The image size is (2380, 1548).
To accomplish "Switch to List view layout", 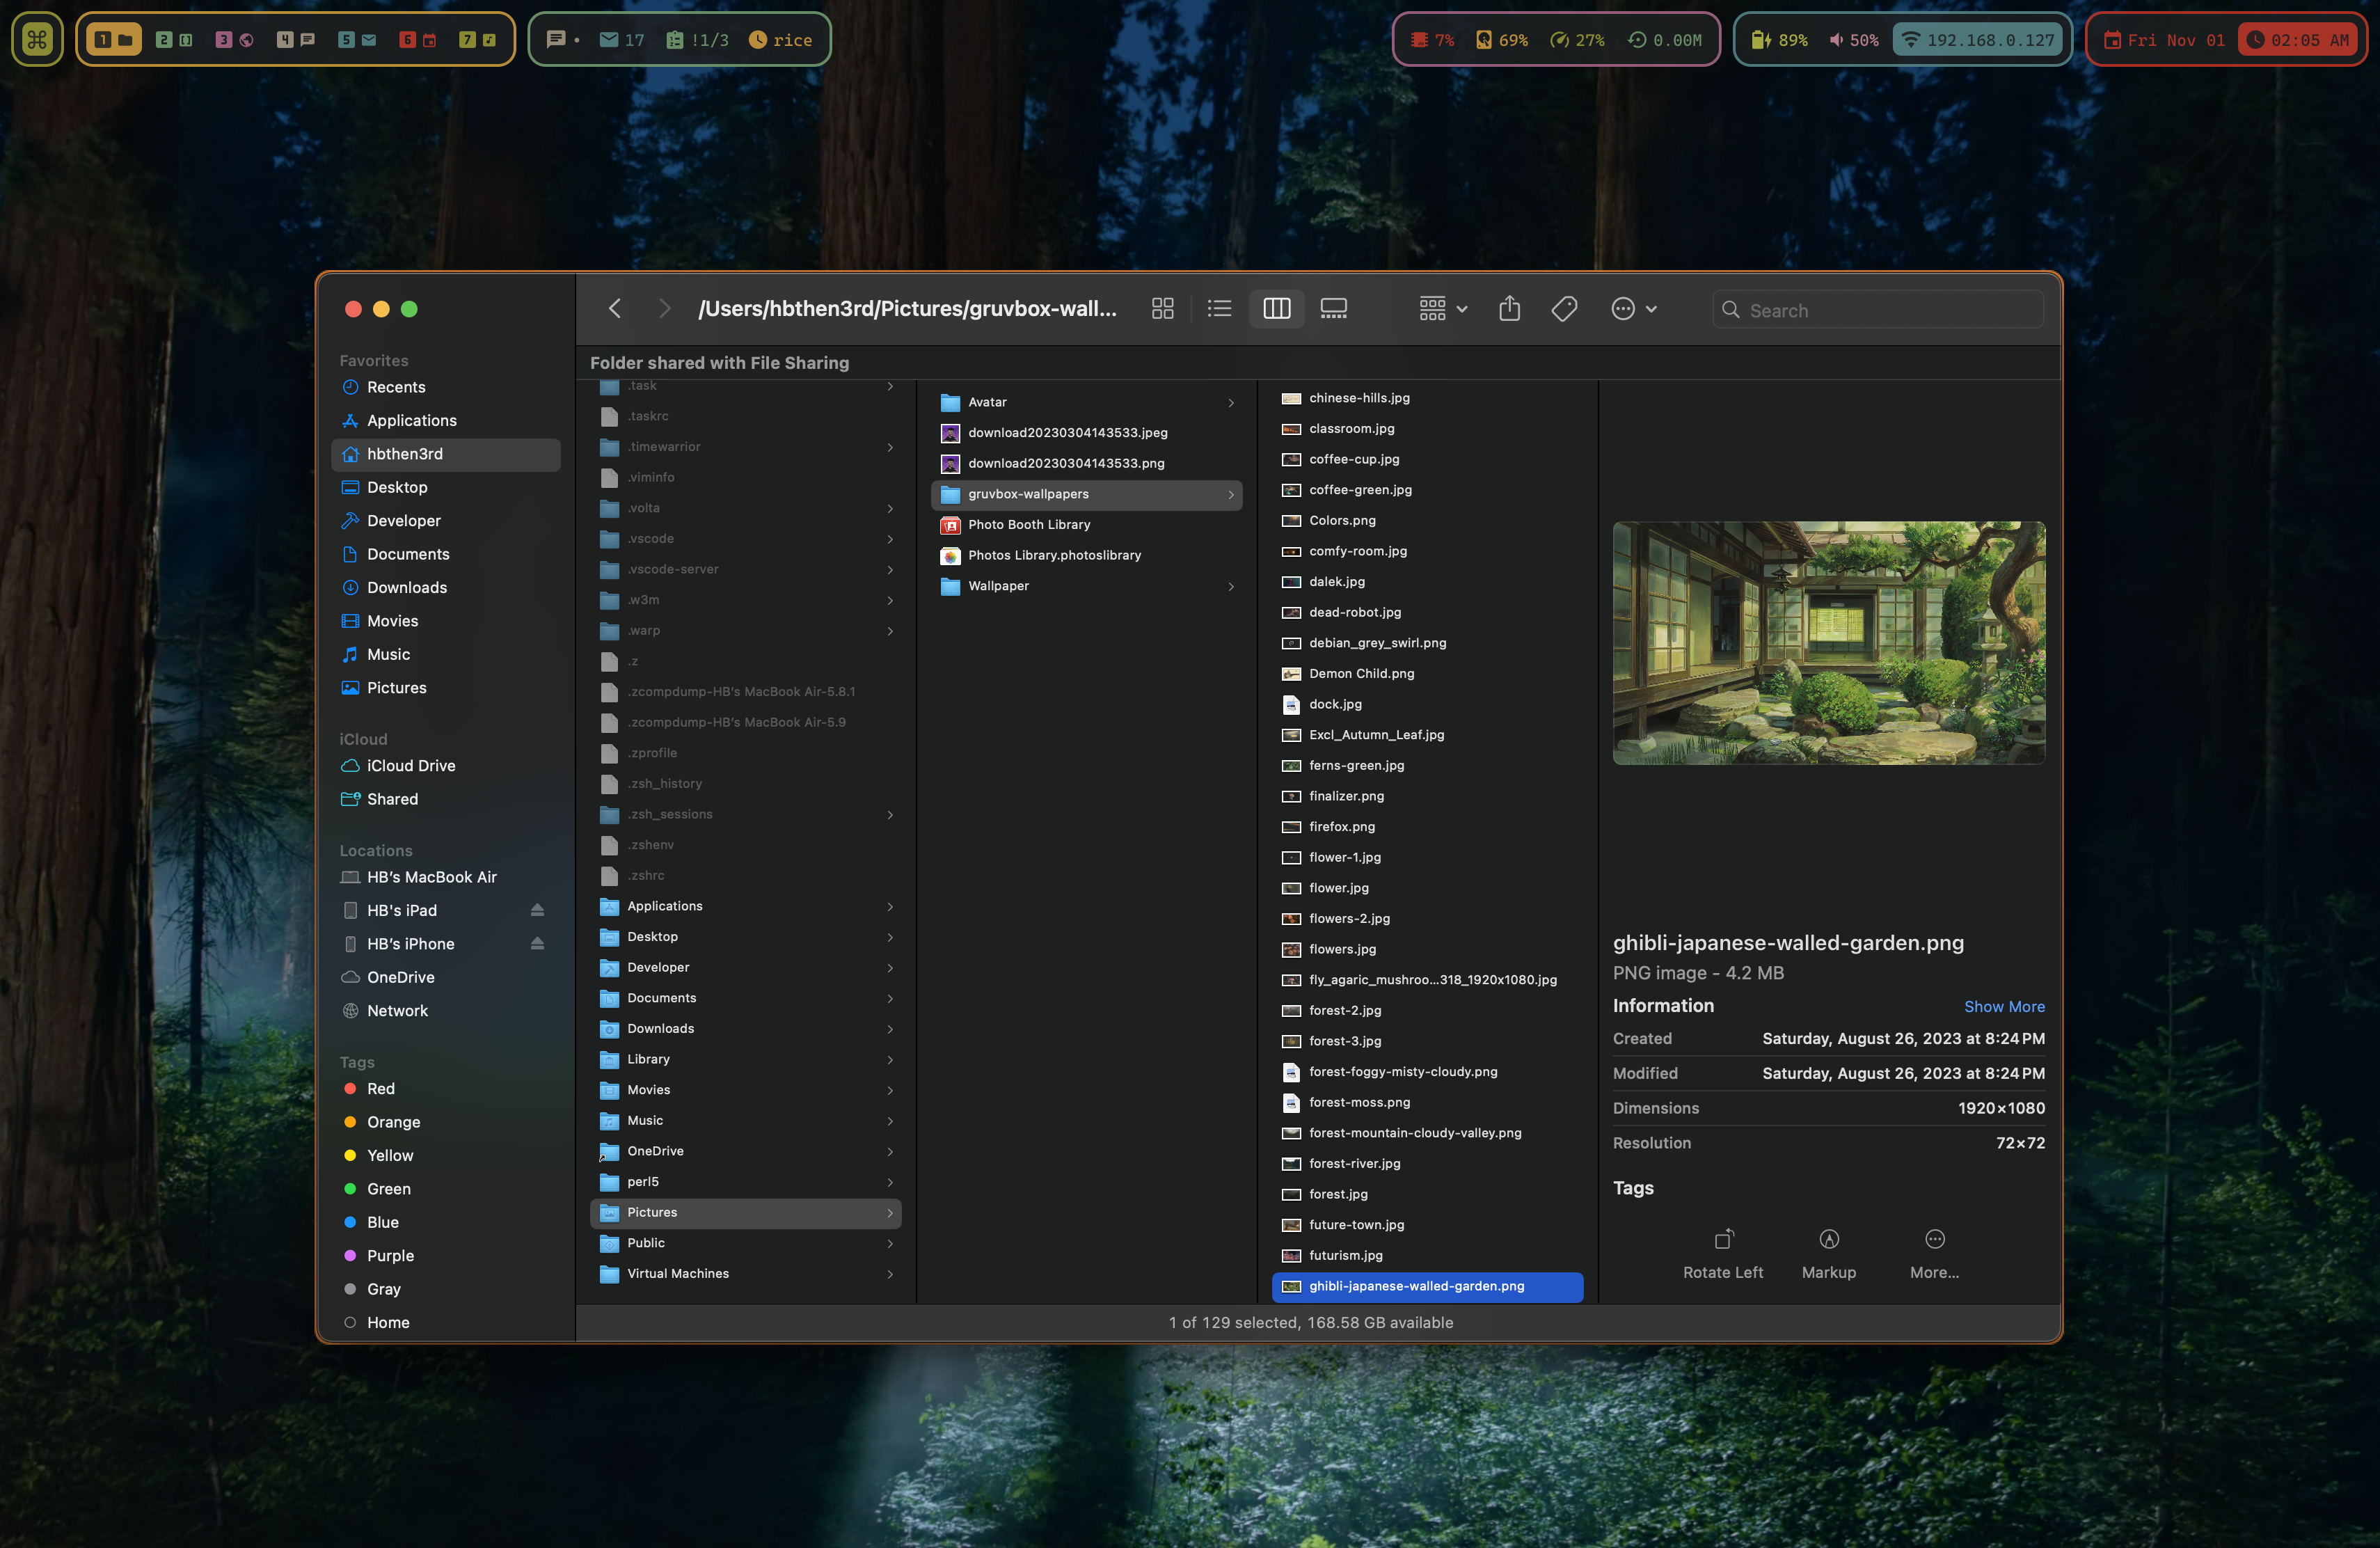I will tap(1218, 309).
